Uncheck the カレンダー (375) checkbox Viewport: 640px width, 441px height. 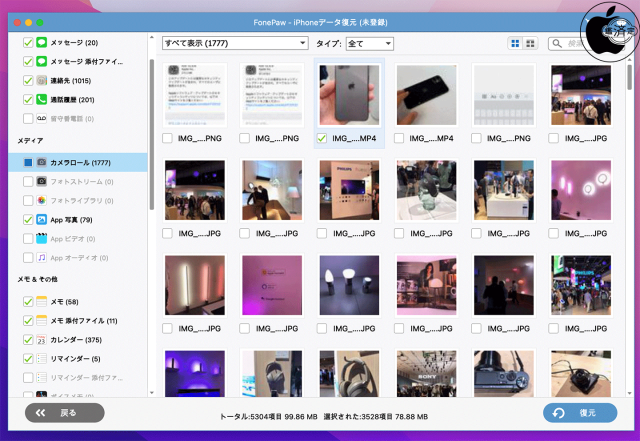point(28,340)
